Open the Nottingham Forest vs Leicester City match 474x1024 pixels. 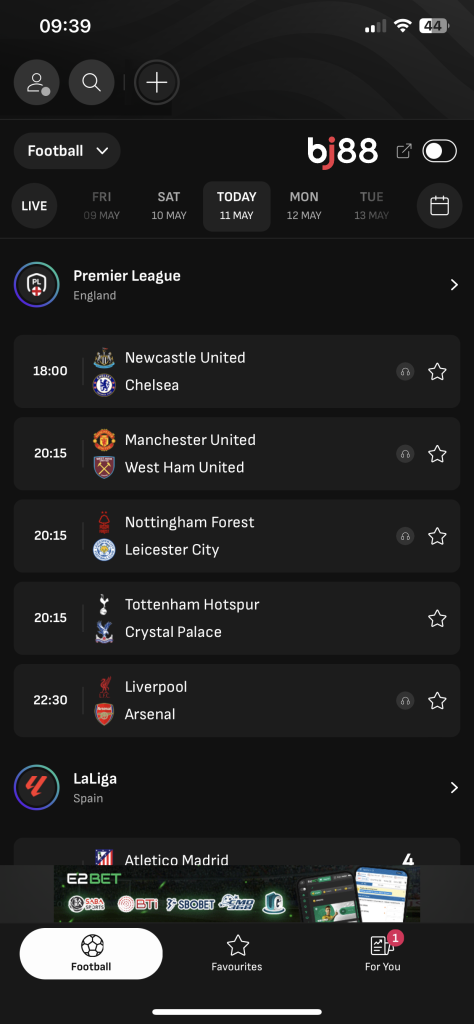click(237, 536)
